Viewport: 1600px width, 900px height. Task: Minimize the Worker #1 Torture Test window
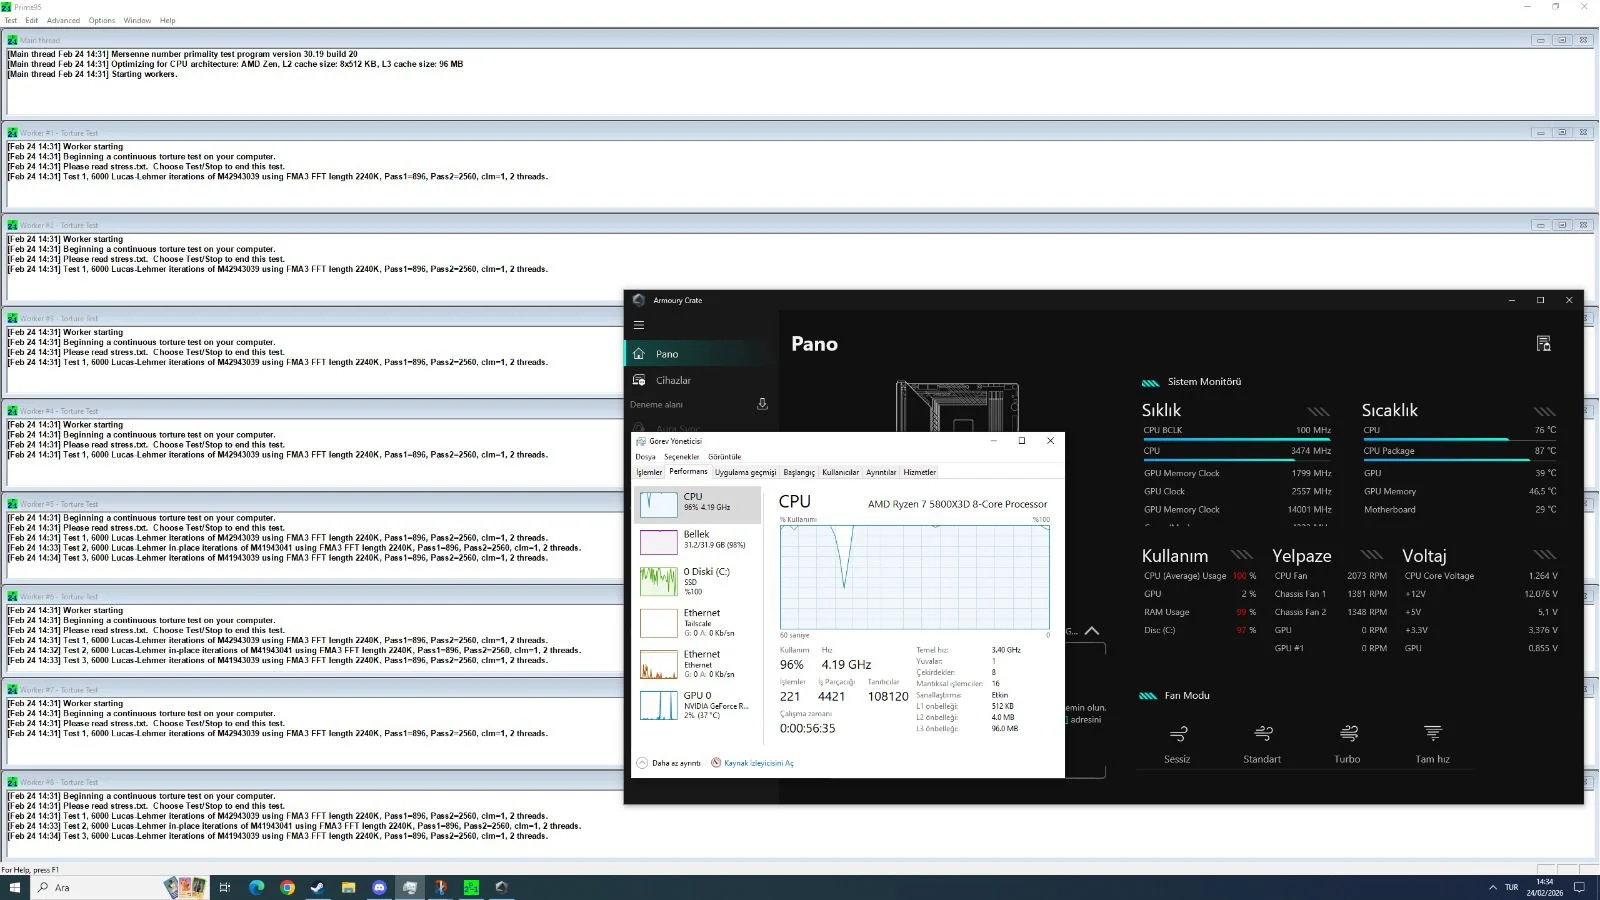(x=1540, y=132)
